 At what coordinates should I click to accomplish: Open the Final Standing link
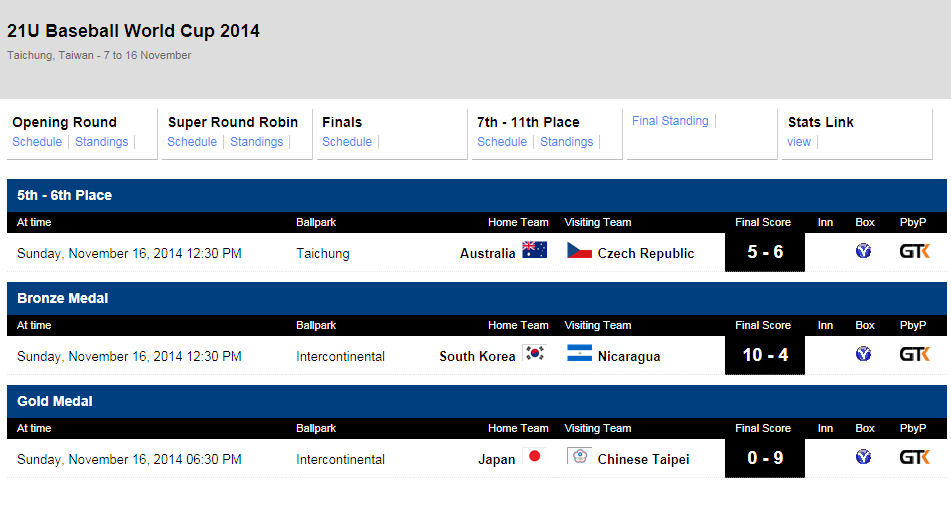pos(670,121)
